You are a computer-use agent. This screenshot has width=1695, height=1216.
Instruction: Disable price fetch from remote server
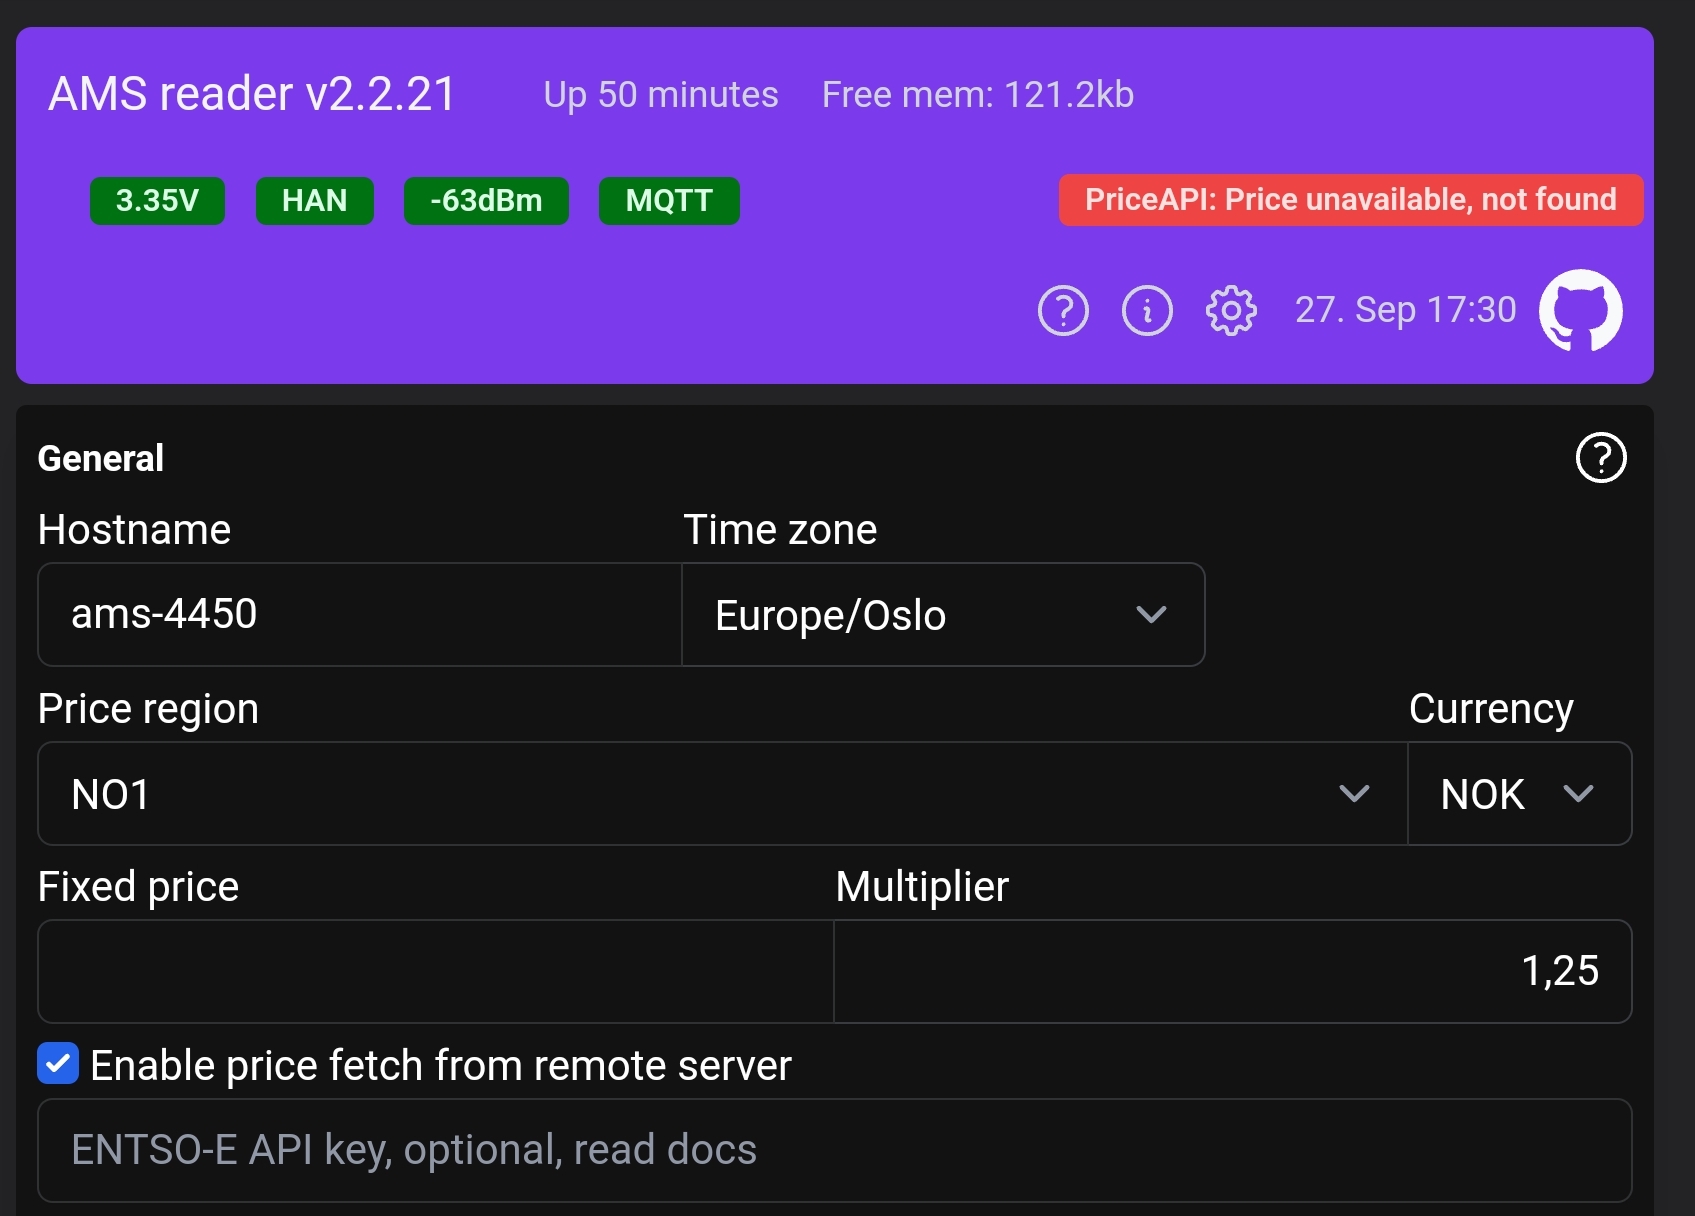click(57, 1064)
